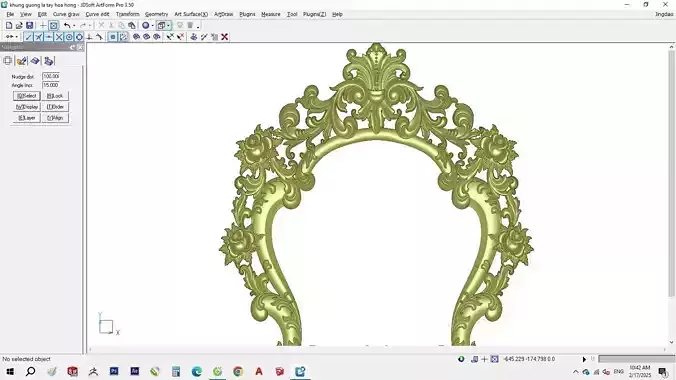Click the status bar crosshair icon

point(484,359)
